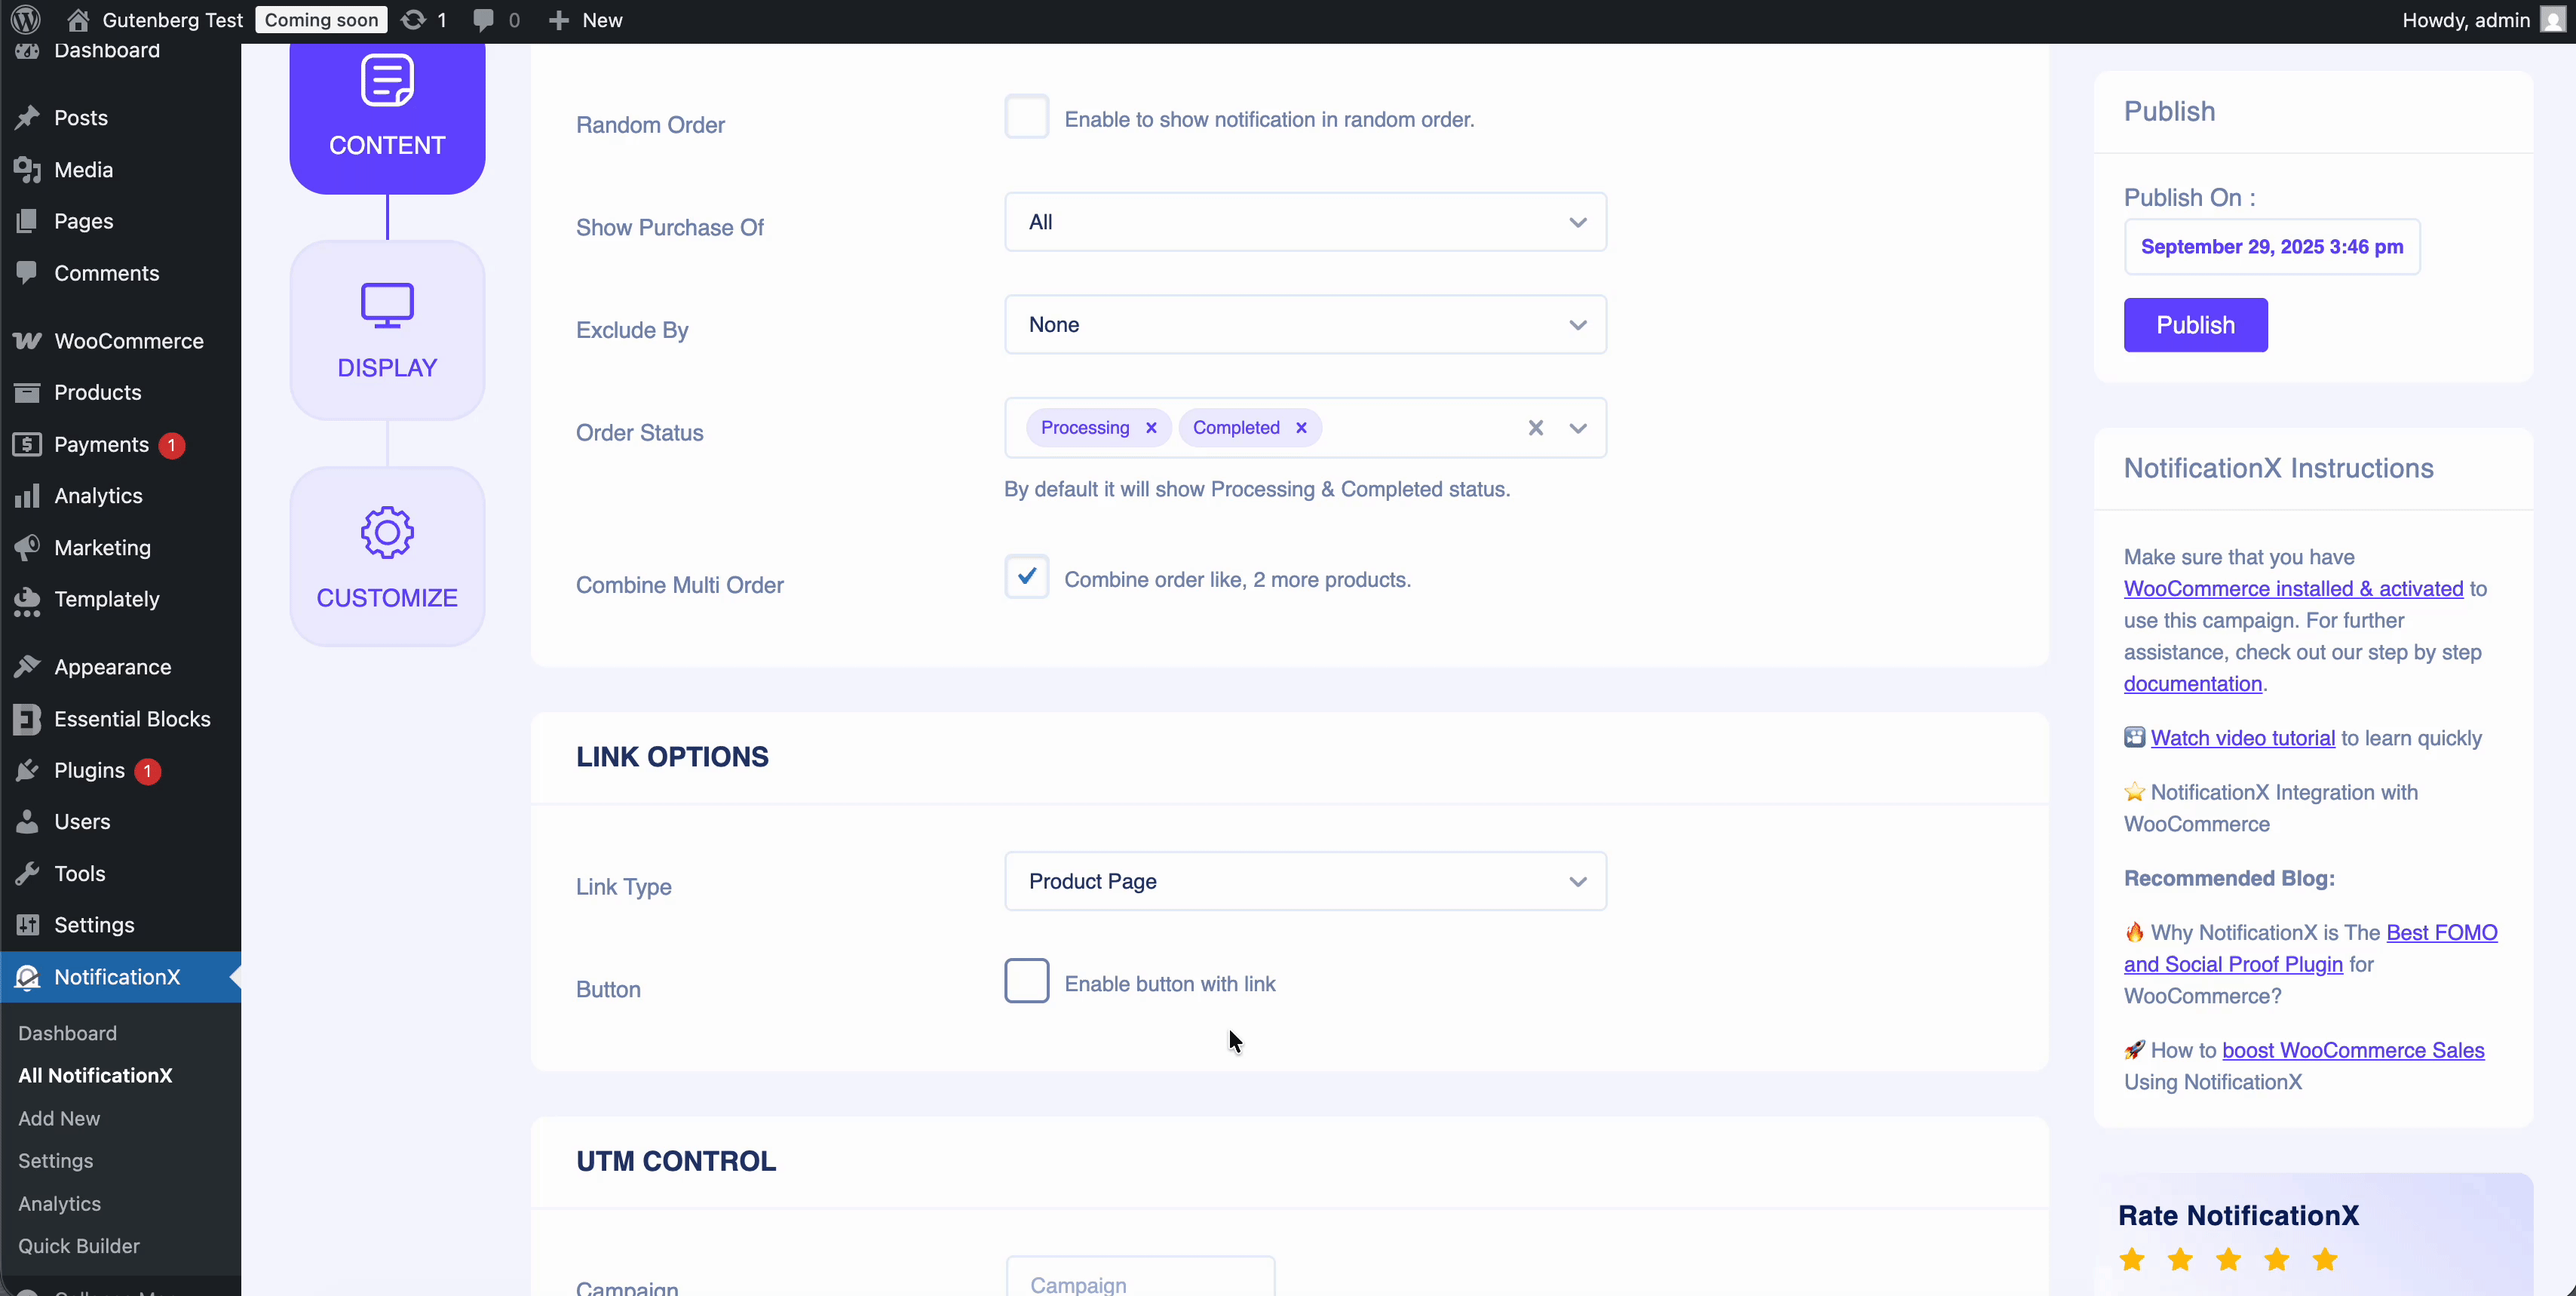Screen dimensions: 2576x1296
Task: Open the updates icon in admin bar
Action: click(413, 20)
